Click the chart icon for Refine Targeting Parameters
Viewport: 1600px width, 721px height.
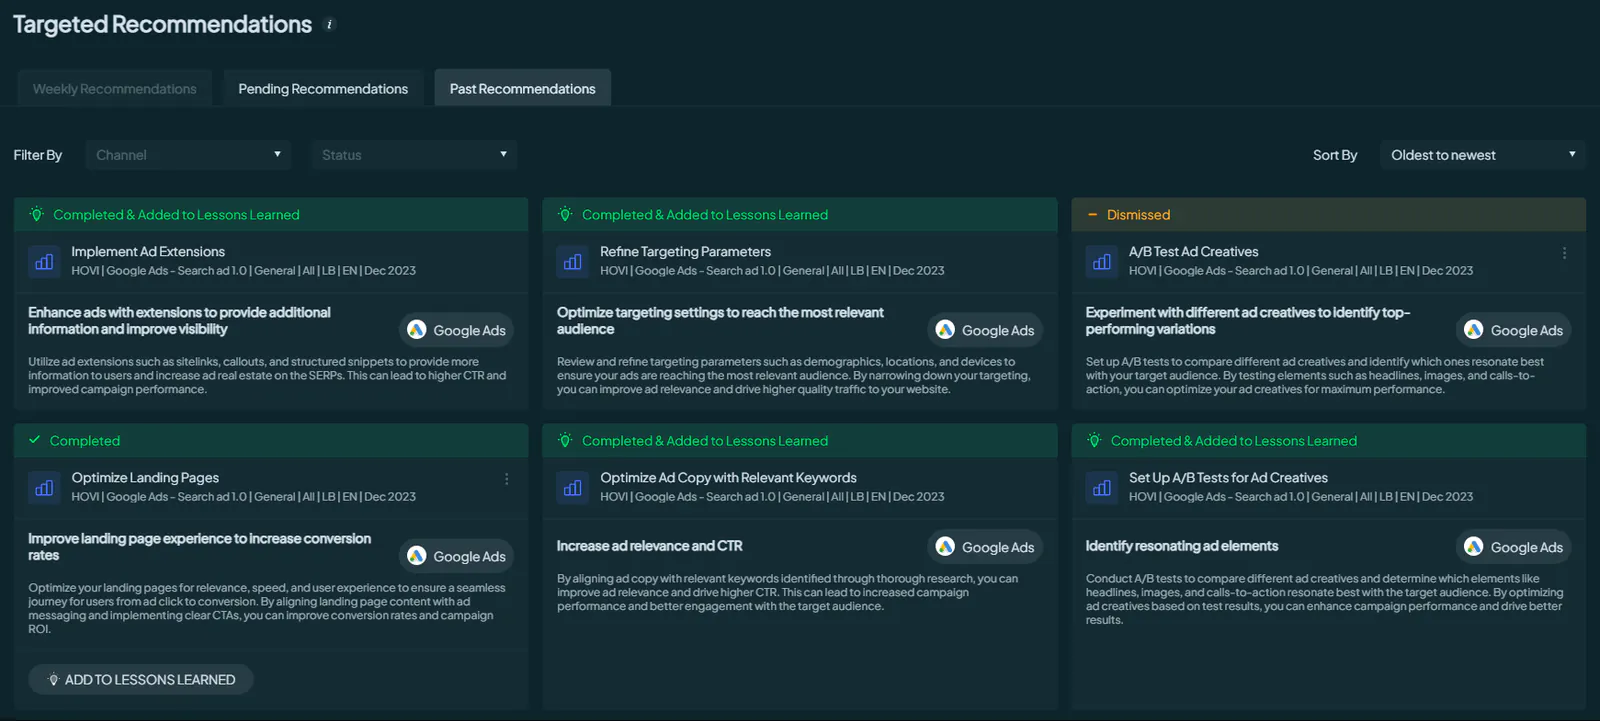coord(573,262)
